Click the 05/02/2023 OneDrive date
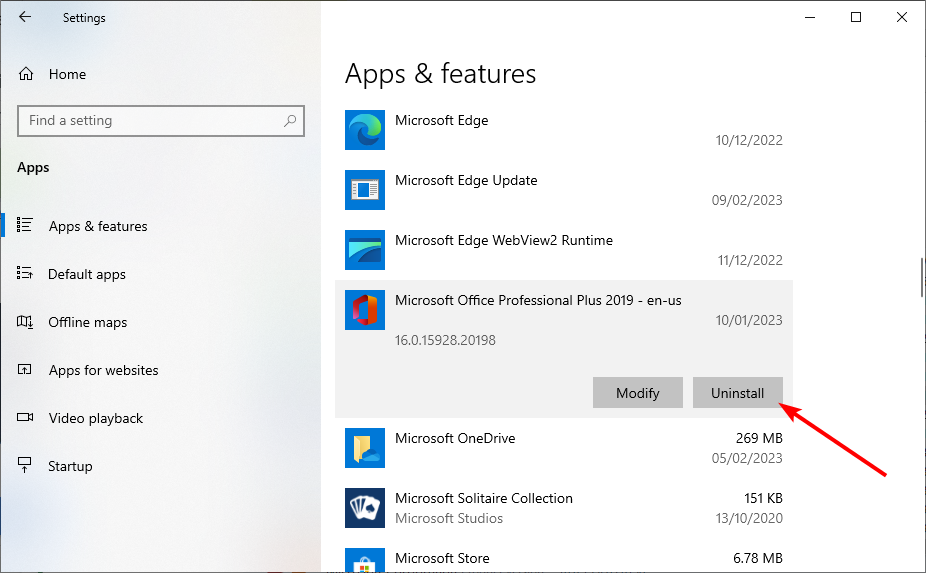 (747, 458)
